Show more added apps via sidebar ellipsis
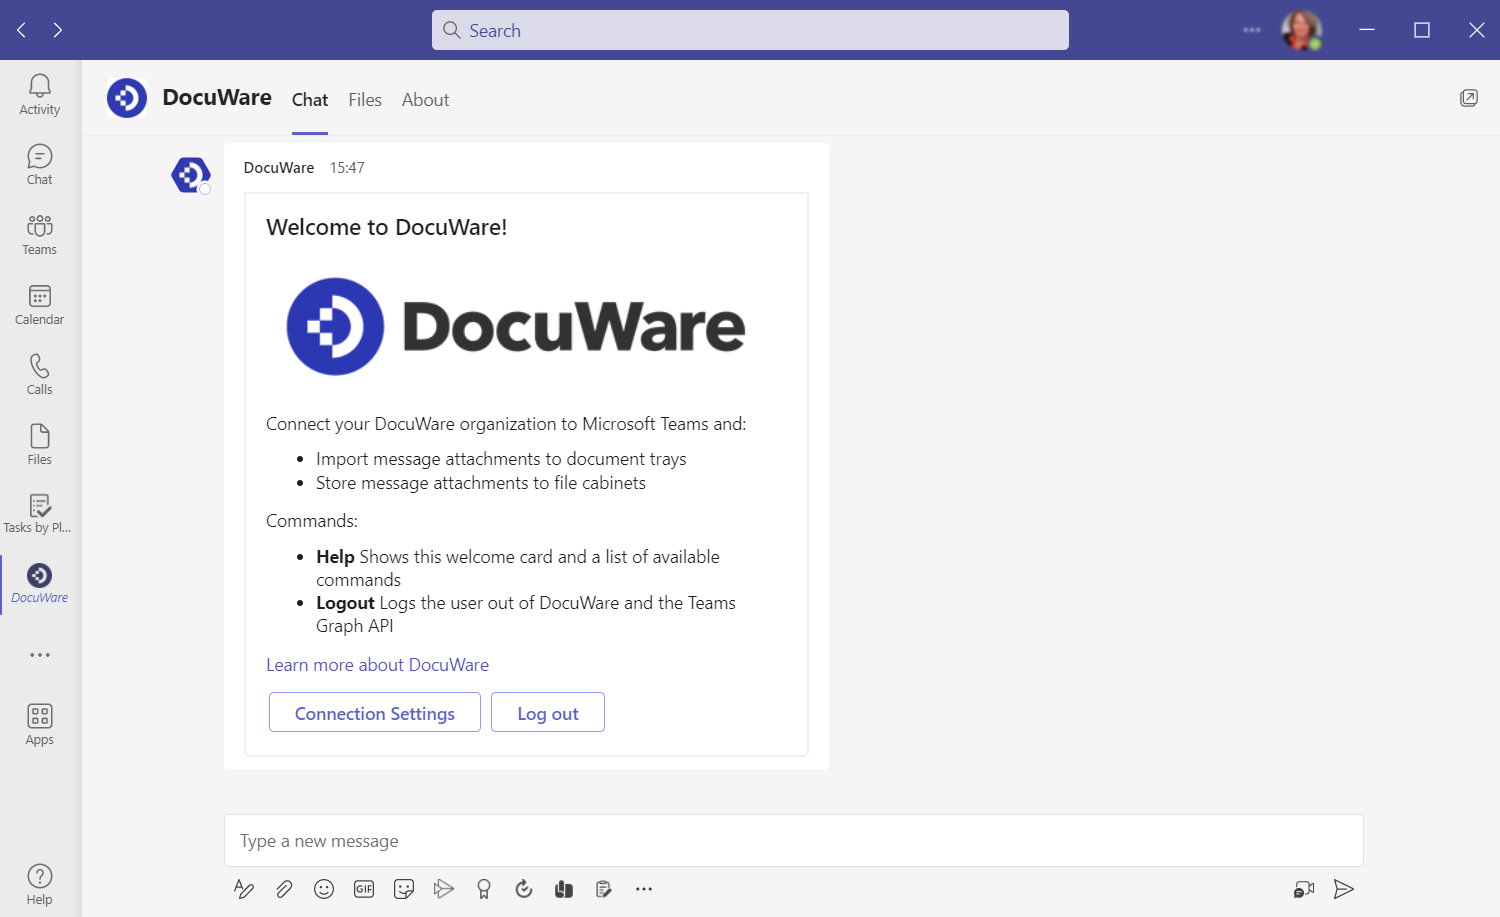1500x917 pixels. click(x=40, y=655)
